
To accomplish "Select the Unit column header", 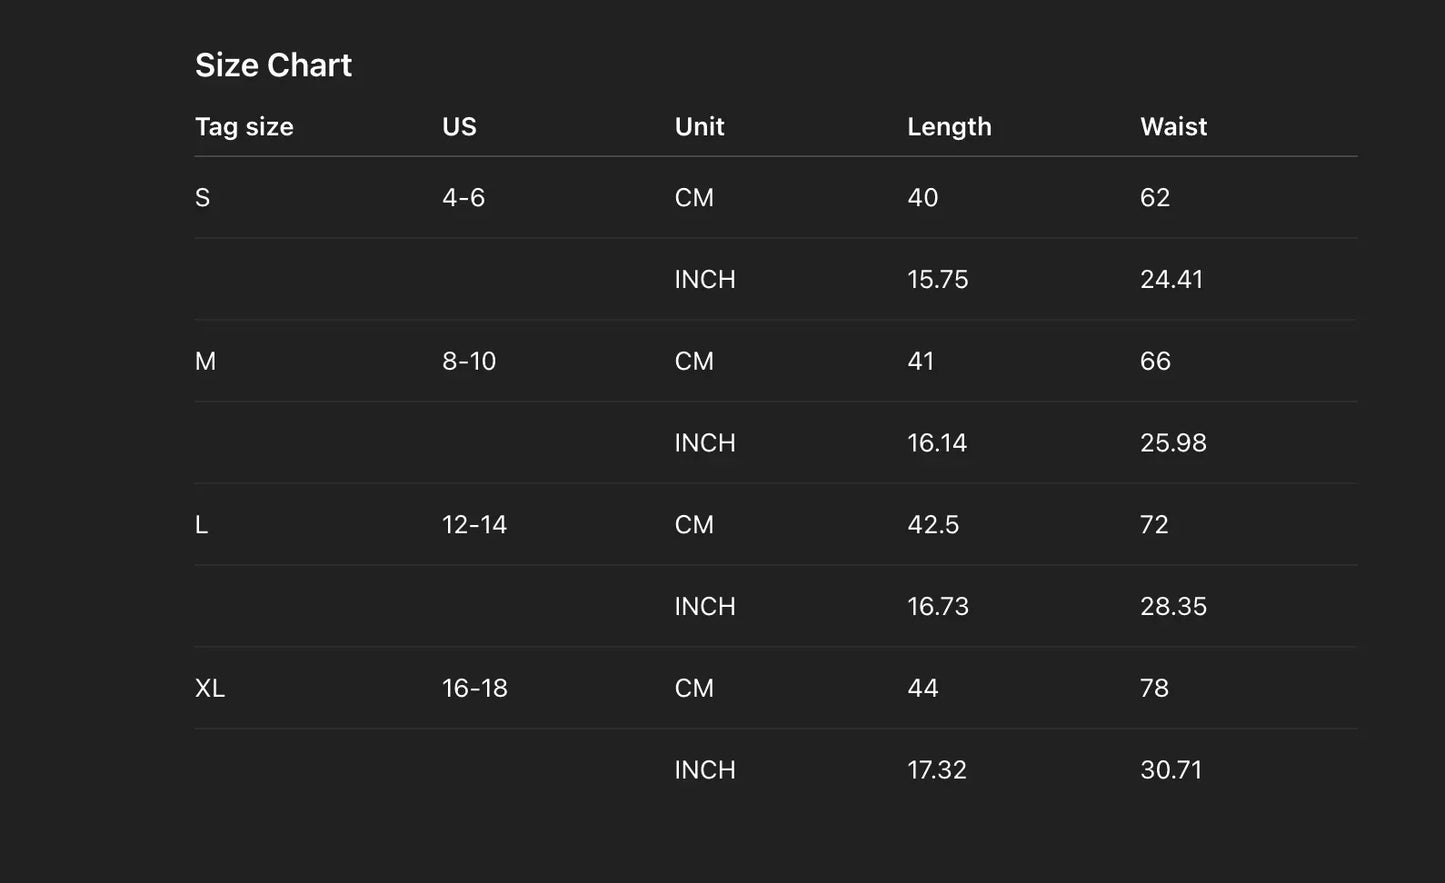I will pos(699,127).
